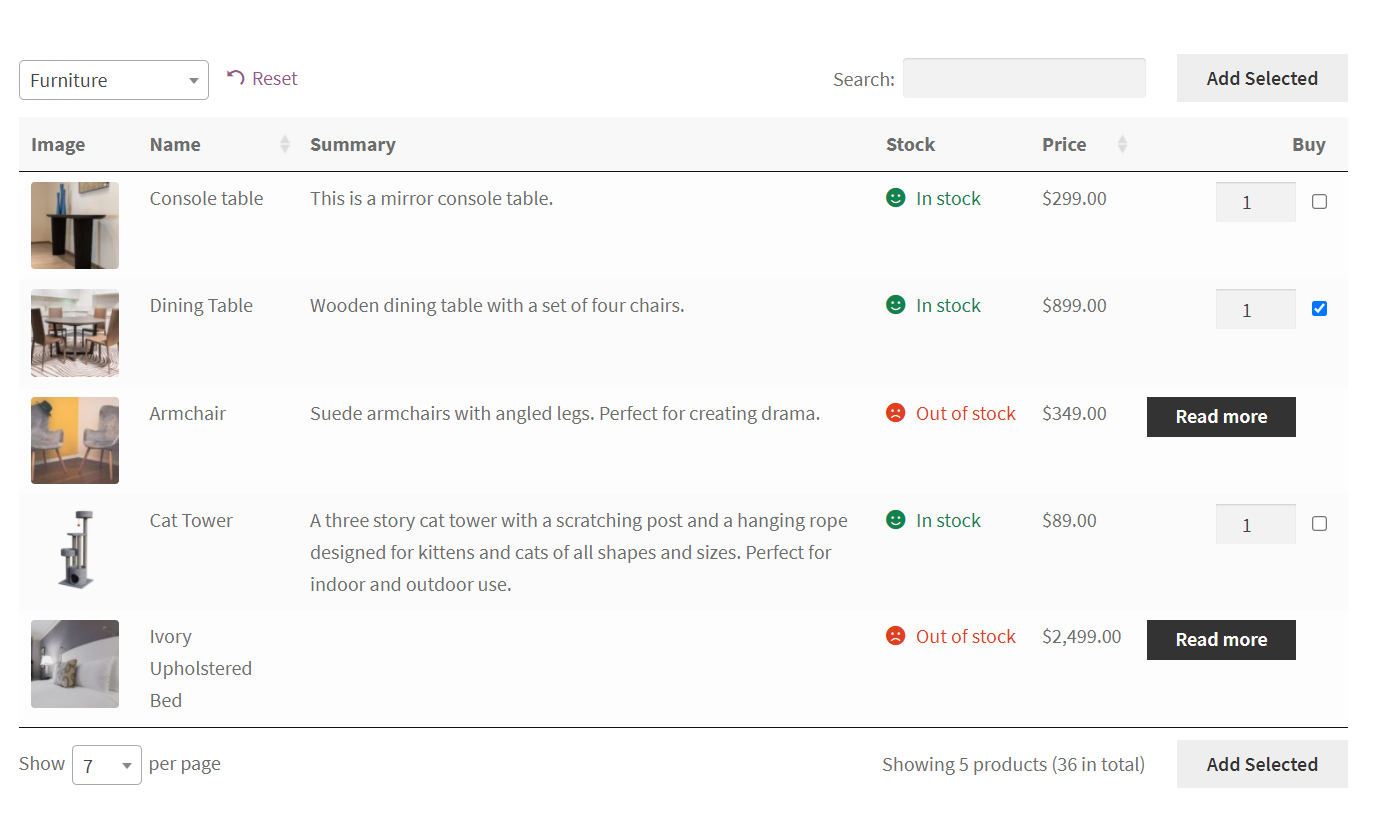This screenshot has width=1375, height=816.
Task: Select the Summary column header
Action: pos(353,144)
